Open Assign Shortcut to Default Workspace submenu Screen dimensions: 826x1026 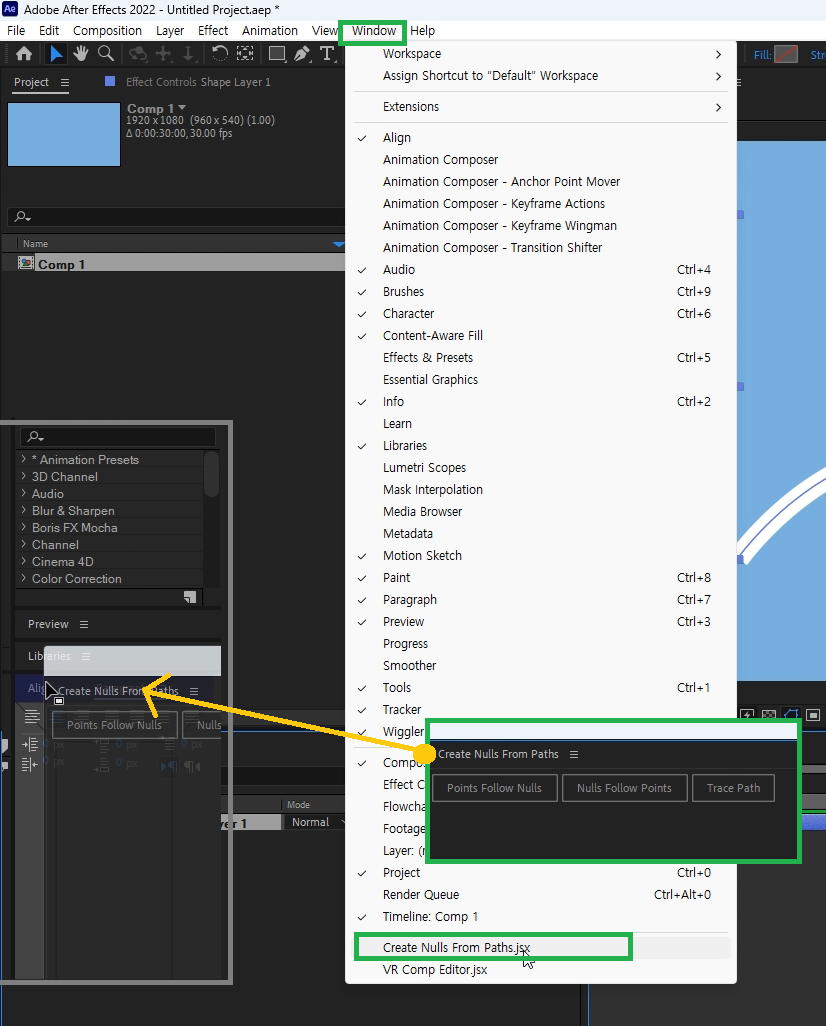(541, 76)
